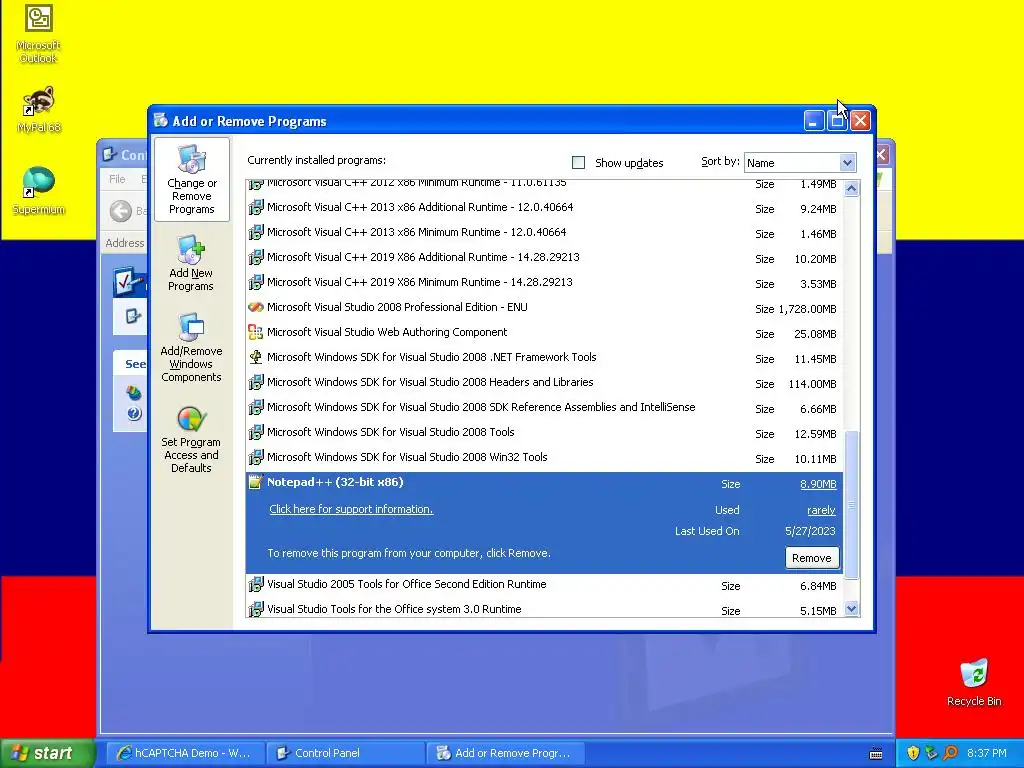Select Microsoft Visual Studio Web Authoring Component
Viewport: 1024px width, 768px height.
(544, 332)
